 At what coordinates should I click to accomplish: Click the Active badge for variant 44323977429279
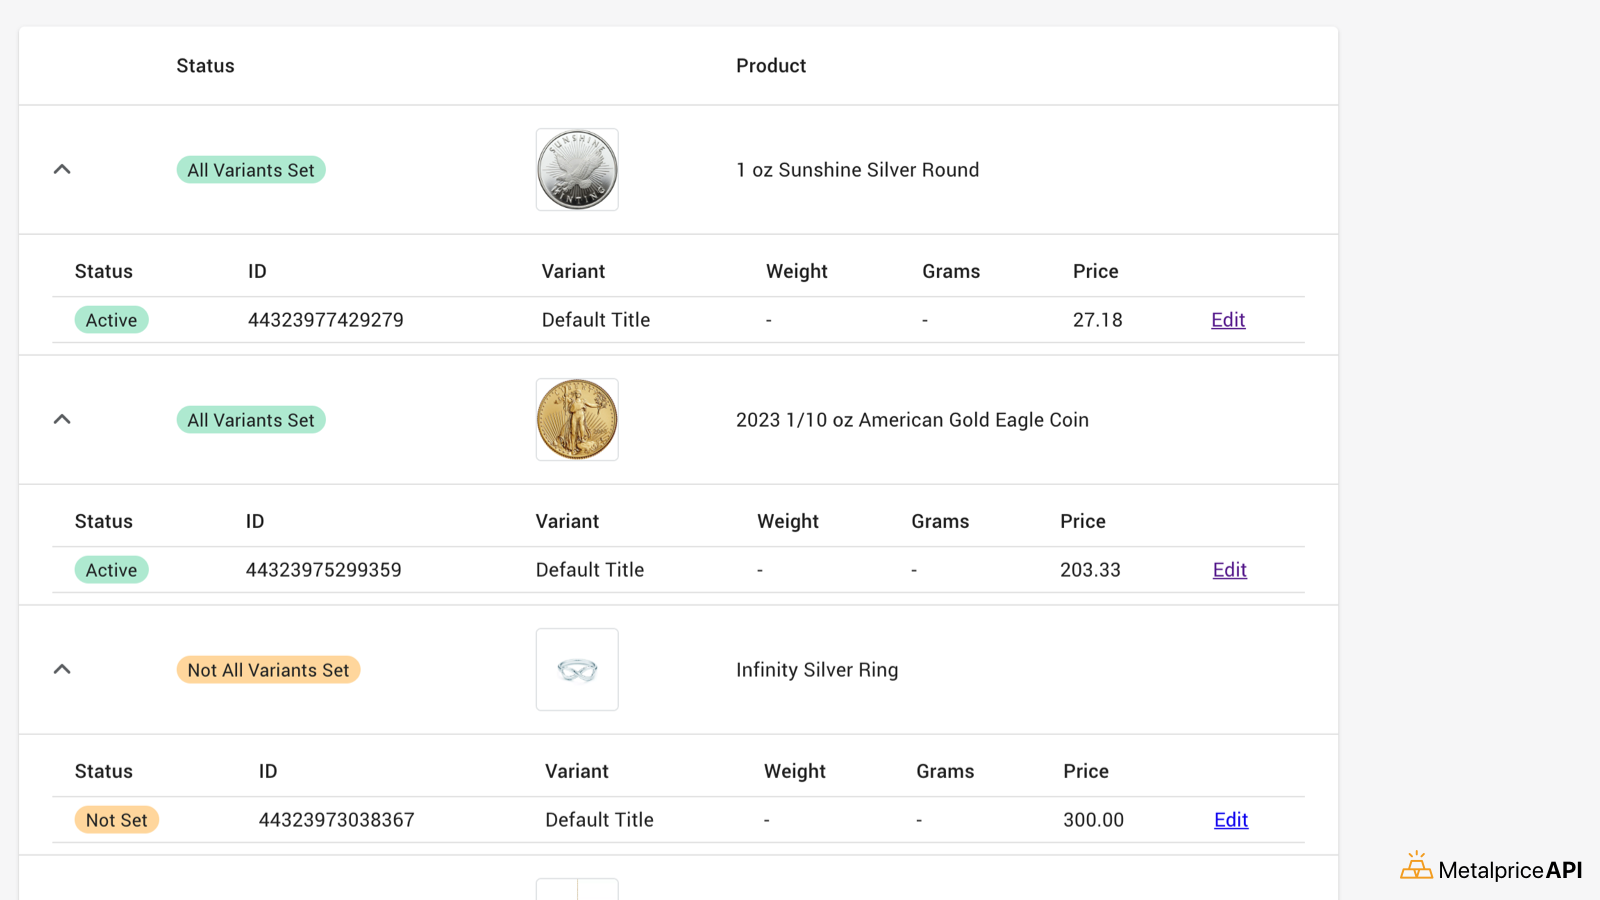click(111, 319)
